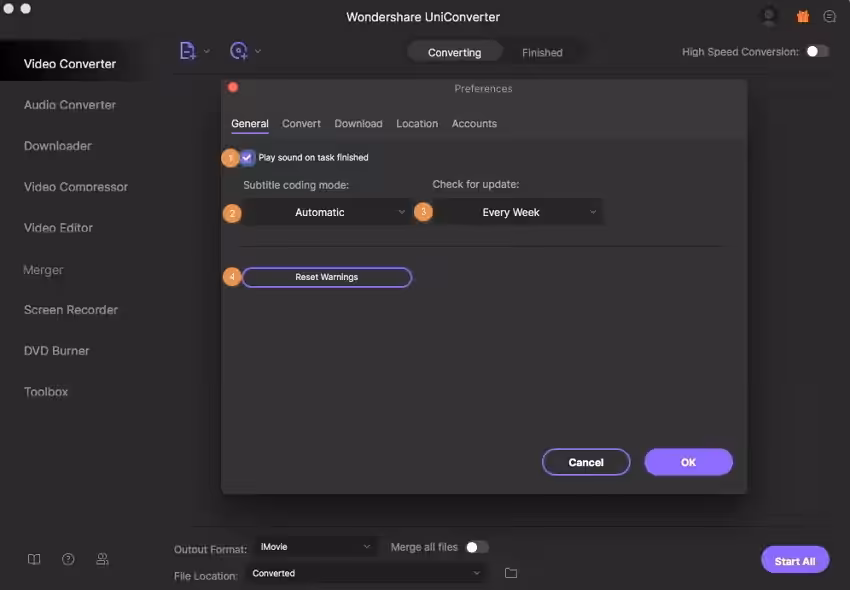Viewport: 850px width, 590px height.
Task: Open the File Location Converted dropdown
Action: click(366, 573)
